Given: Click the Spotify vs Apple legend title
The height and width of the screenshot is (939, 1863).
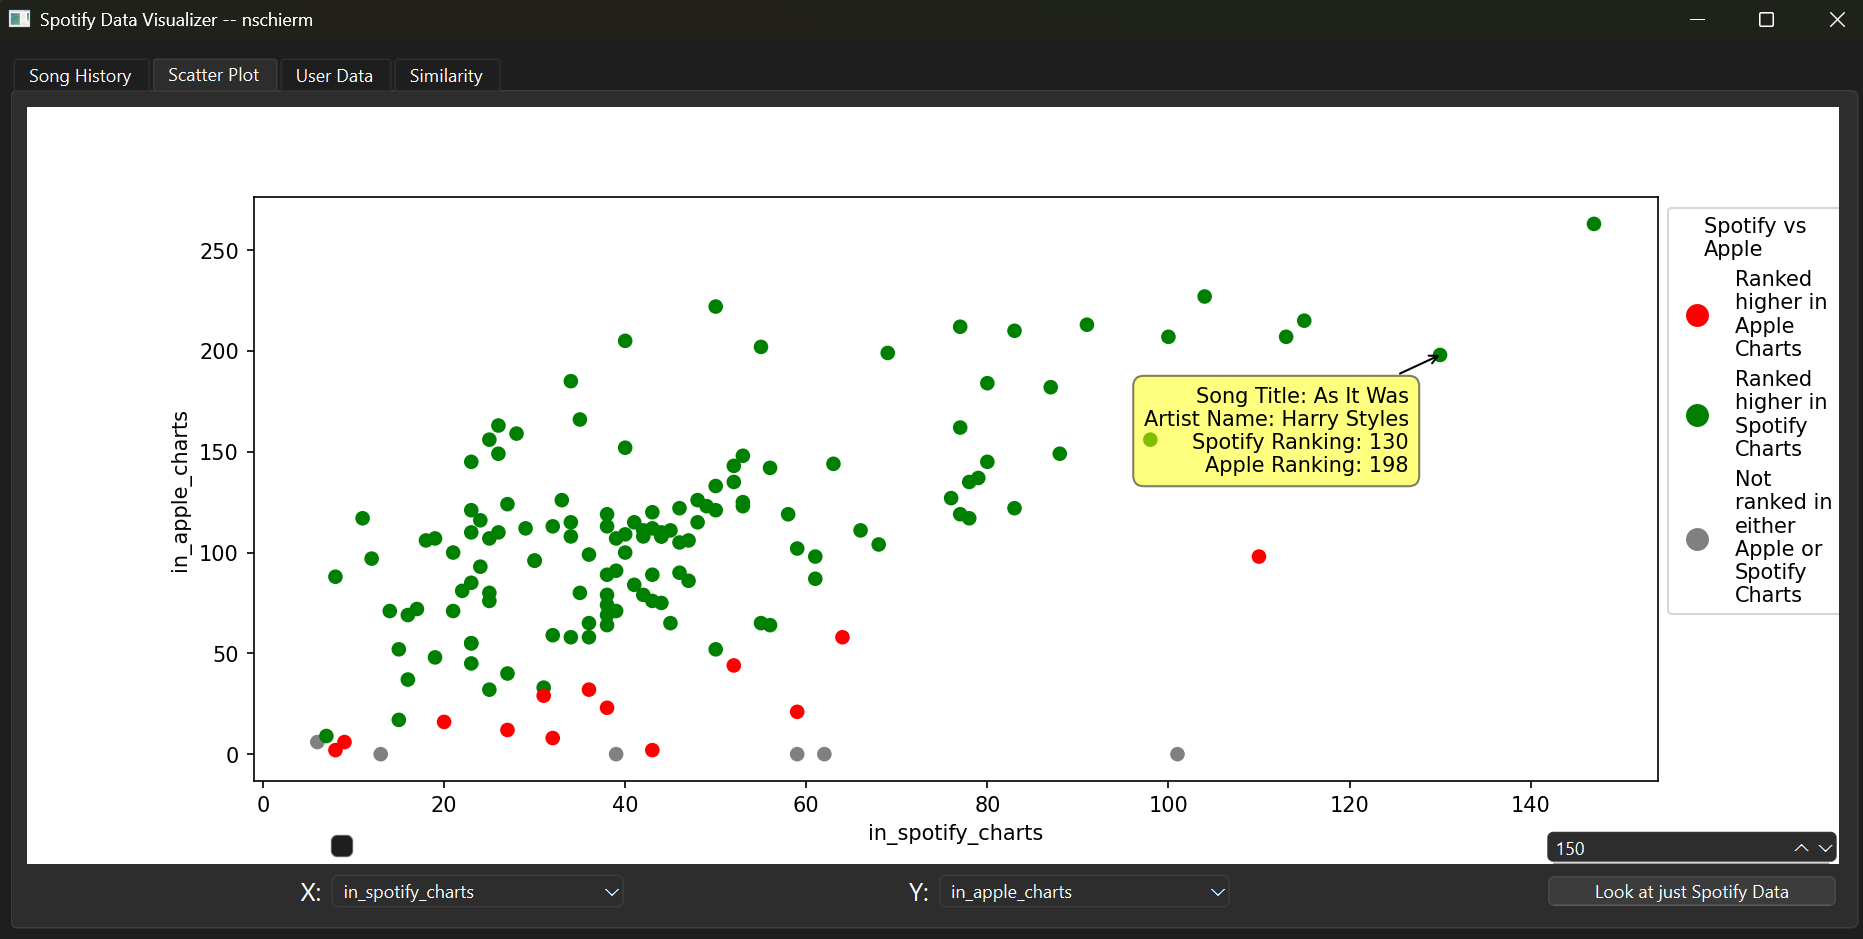Looking at the screenshot, I should (x=1755, y=237).
